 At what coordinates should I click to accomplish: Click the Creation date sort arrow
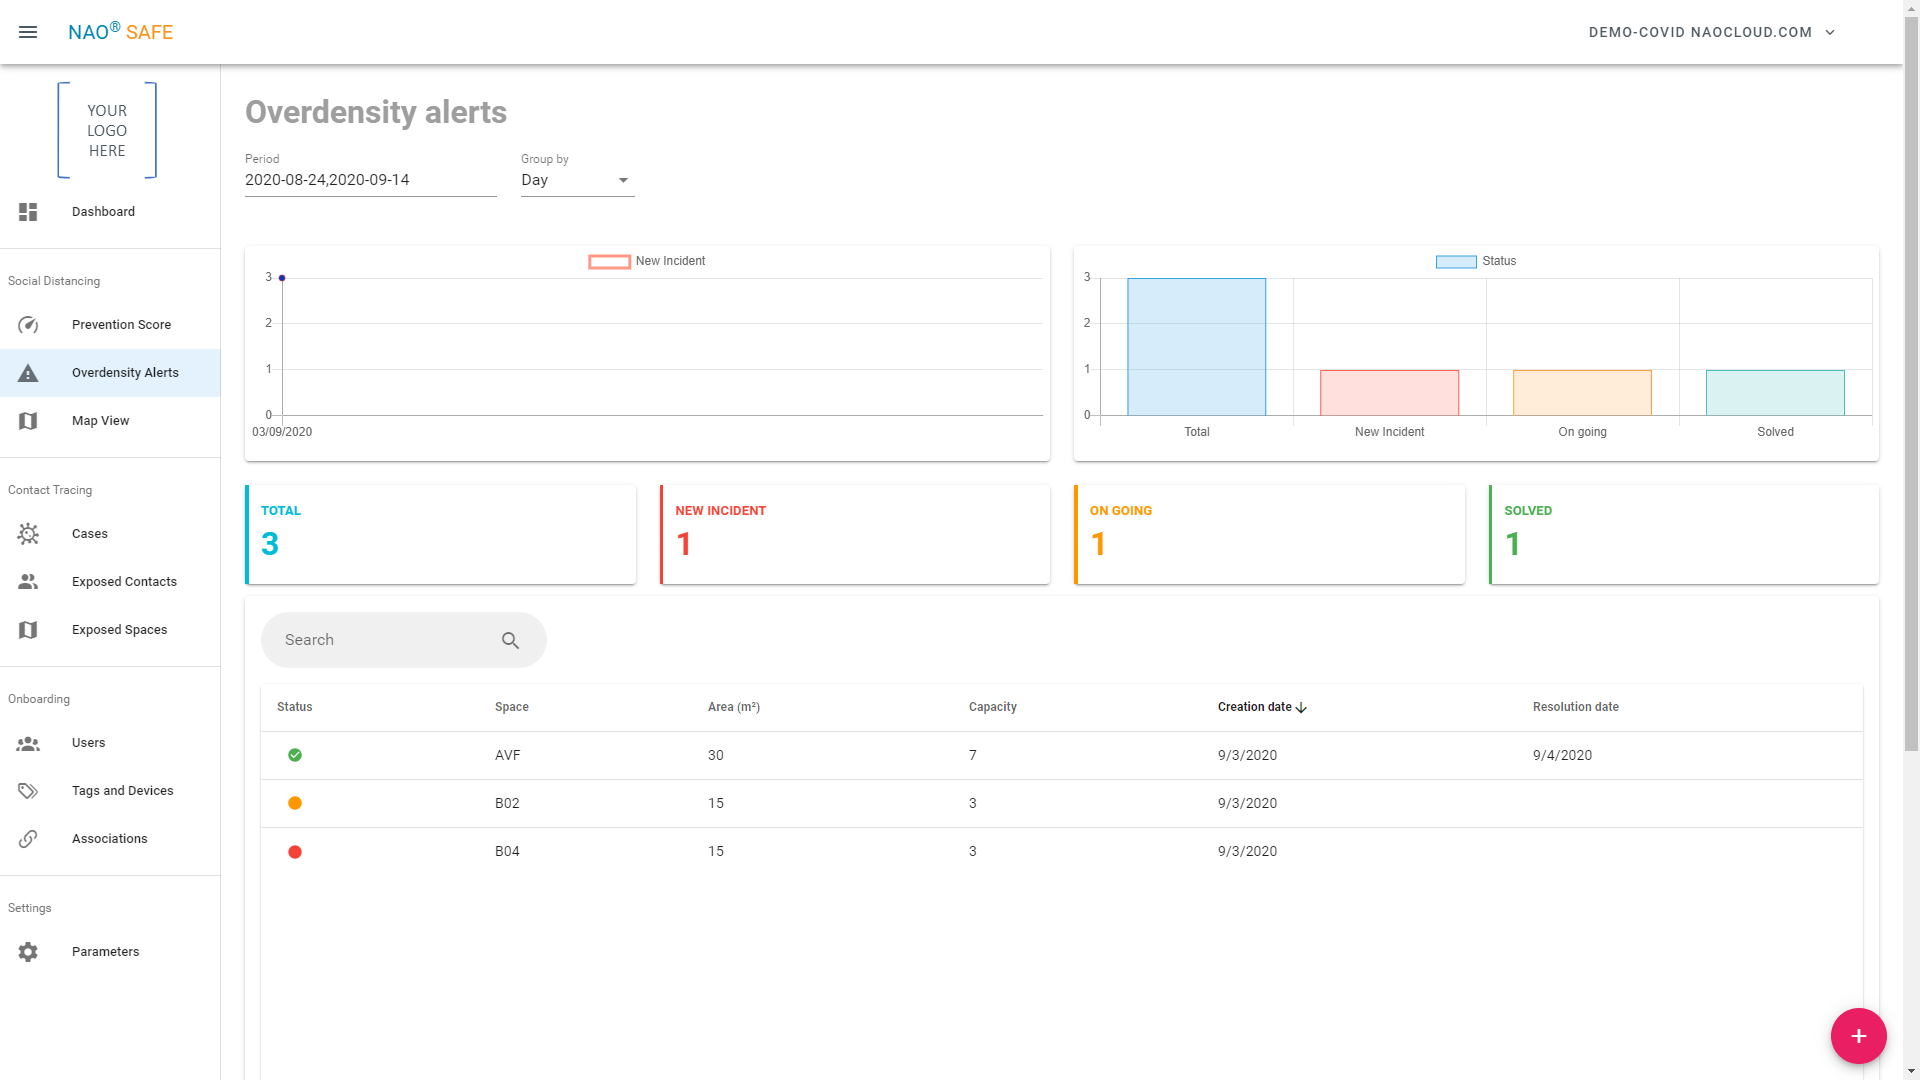tap(1301, 708)
